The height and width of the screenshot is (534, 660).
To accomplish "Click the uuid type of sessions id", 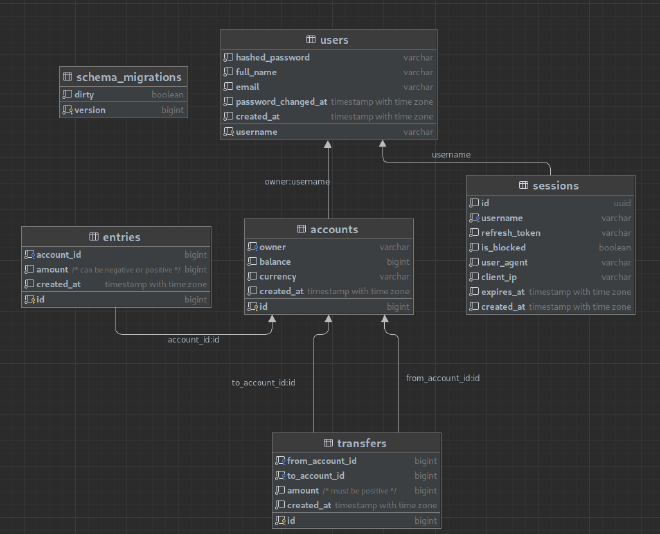I will [x=622, y=203].
